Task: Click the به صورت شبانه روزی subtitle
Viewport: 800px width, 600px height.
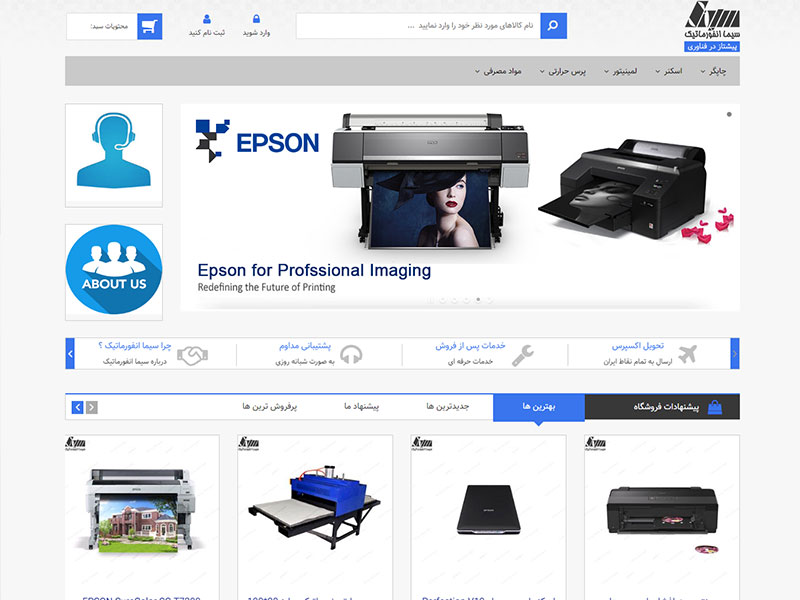Action: click(305, 361)
